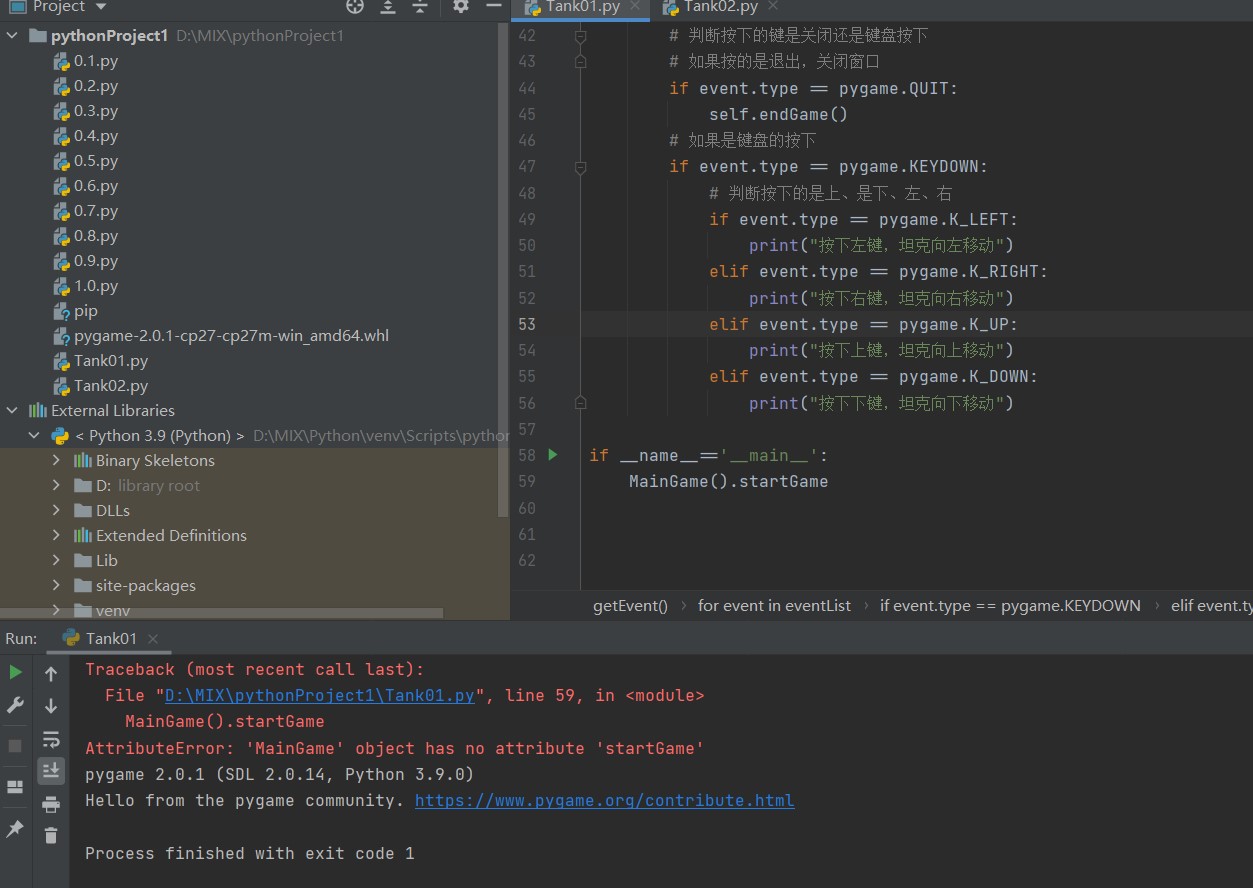The image size is (1253, 888).
Task: Click the Project panel vertical scrollbar
Action: [504, 270]
